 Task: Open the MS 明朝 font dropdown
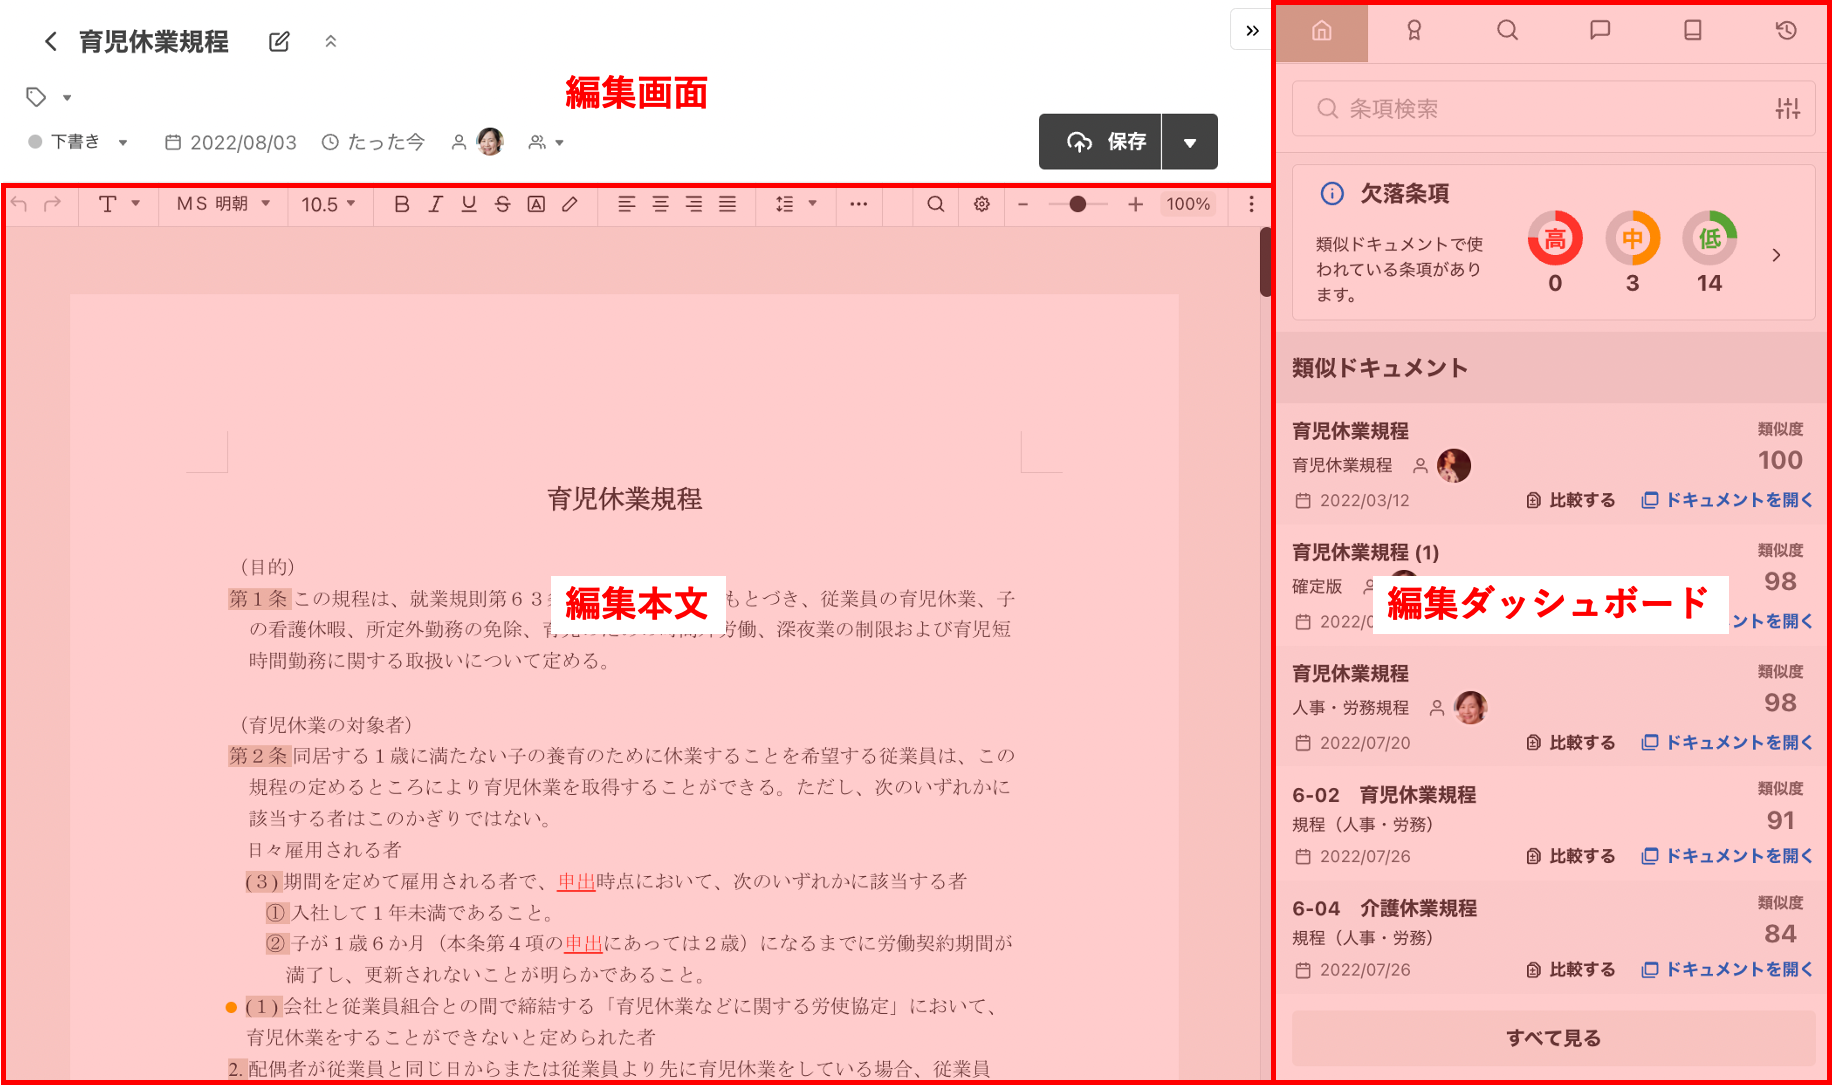point(224,204)
